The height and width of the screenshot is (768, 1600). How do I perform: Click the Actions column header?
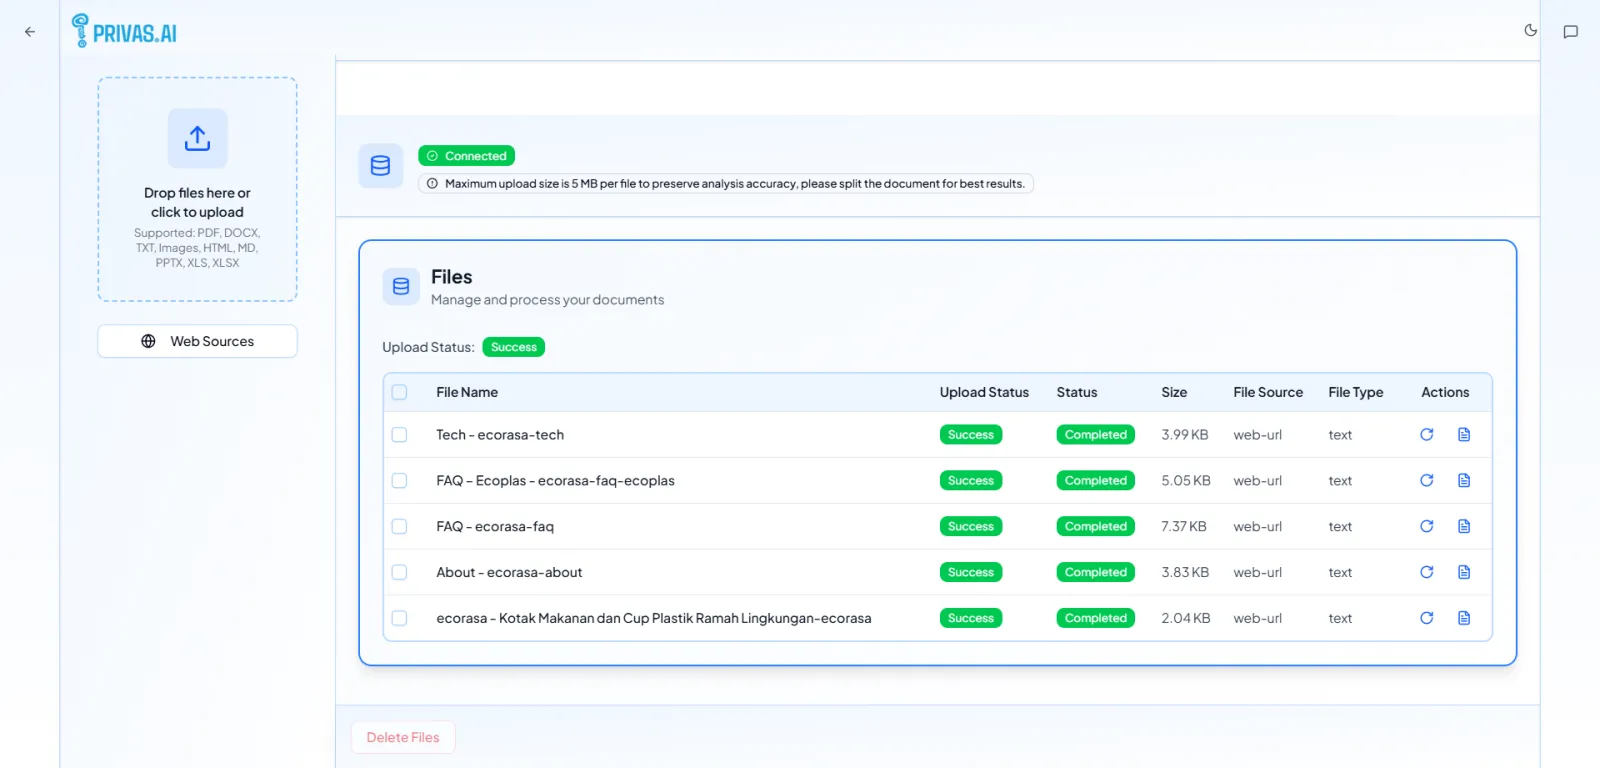(1445, 393)
